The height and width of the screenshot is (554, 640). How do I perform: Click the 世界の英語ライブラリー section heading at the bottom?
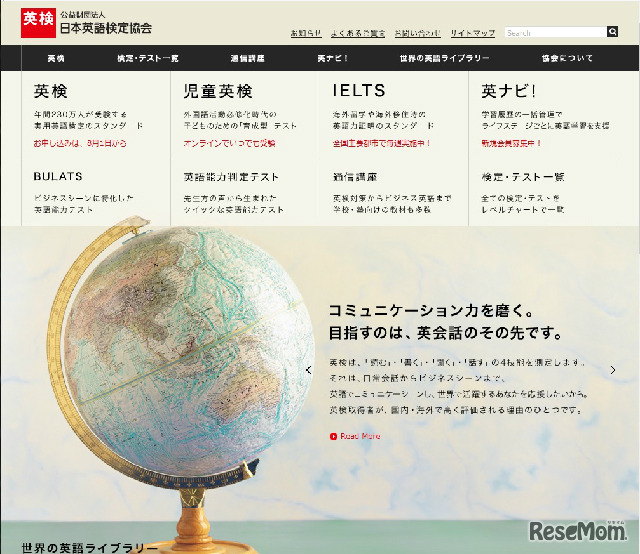pos(89,547)
